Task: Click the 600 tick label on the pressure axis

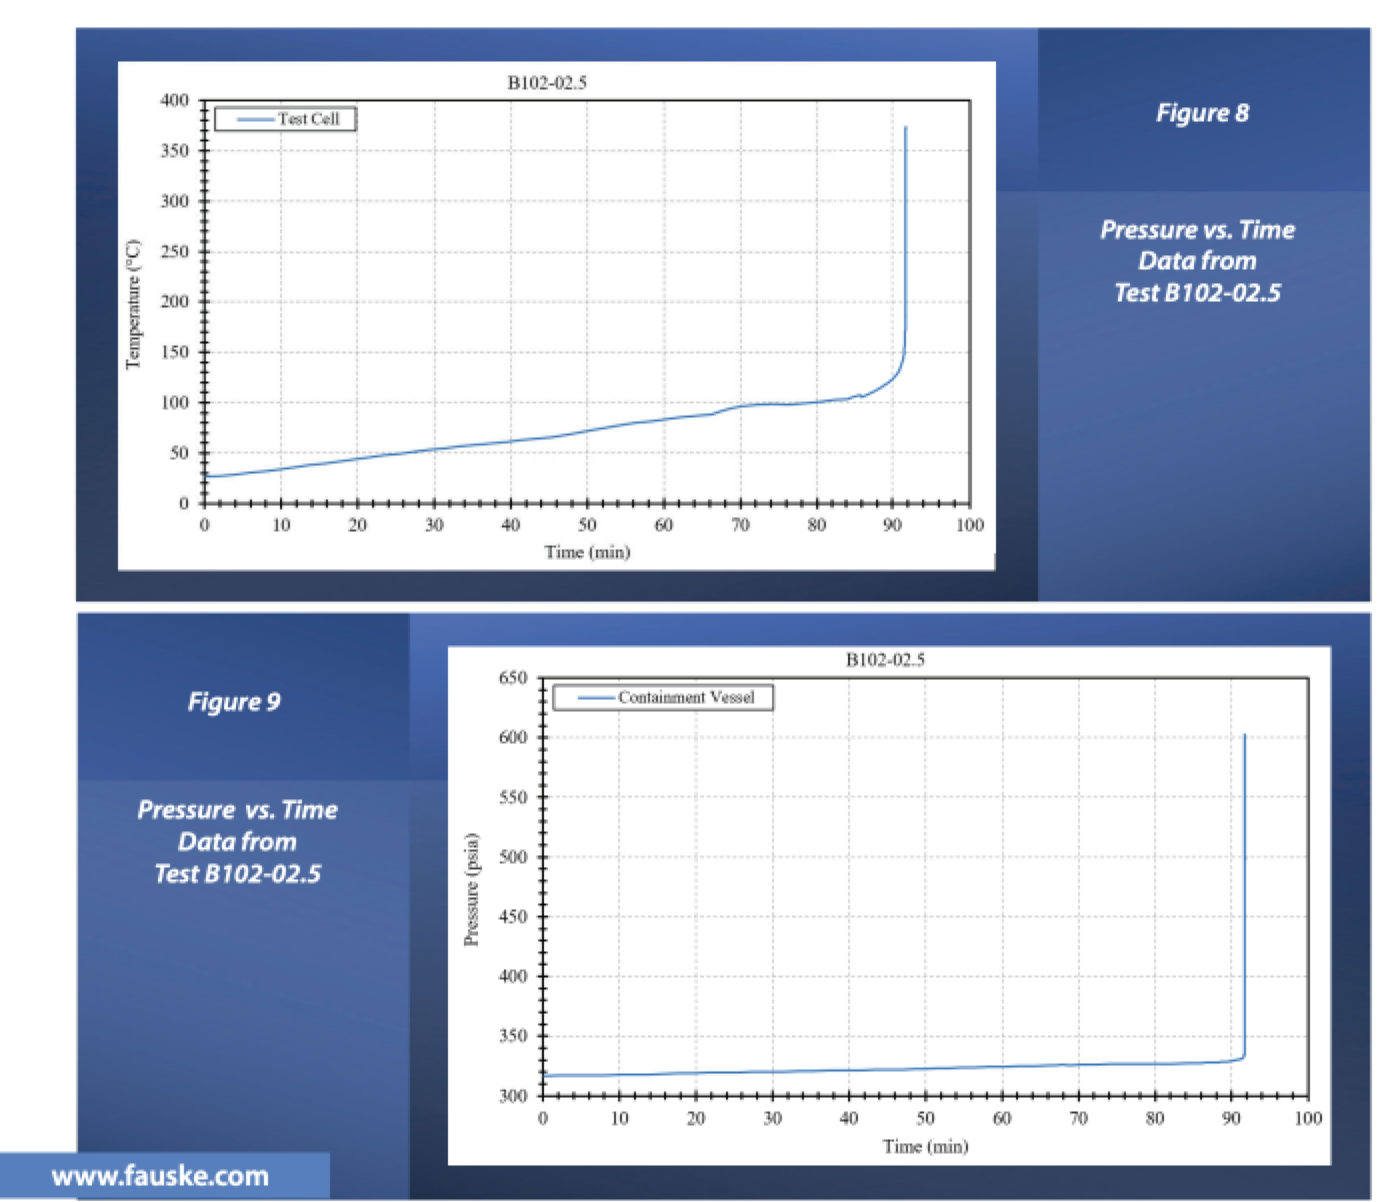Action: tap(512, 738)
